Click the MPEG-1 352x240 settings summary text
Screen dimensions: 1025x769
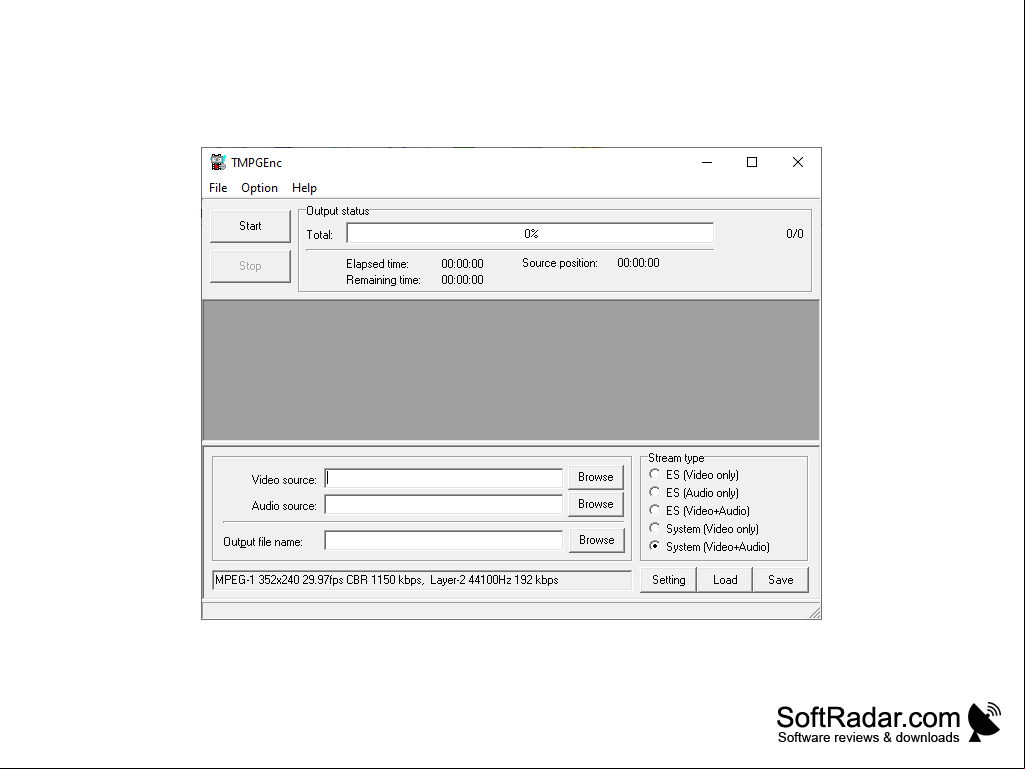pos(386,580)
